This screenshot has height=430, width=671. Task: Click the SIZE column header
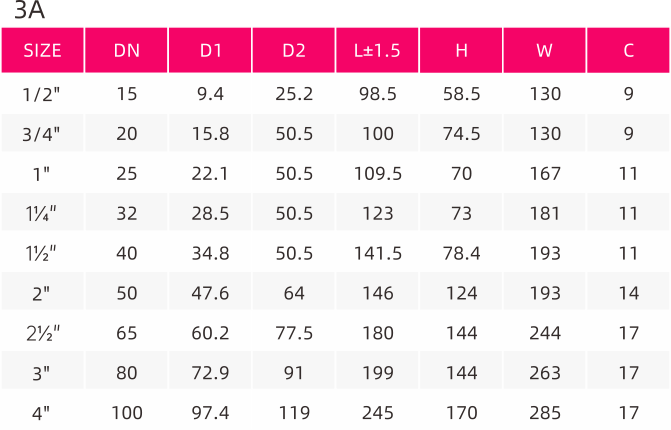[42, 50]
